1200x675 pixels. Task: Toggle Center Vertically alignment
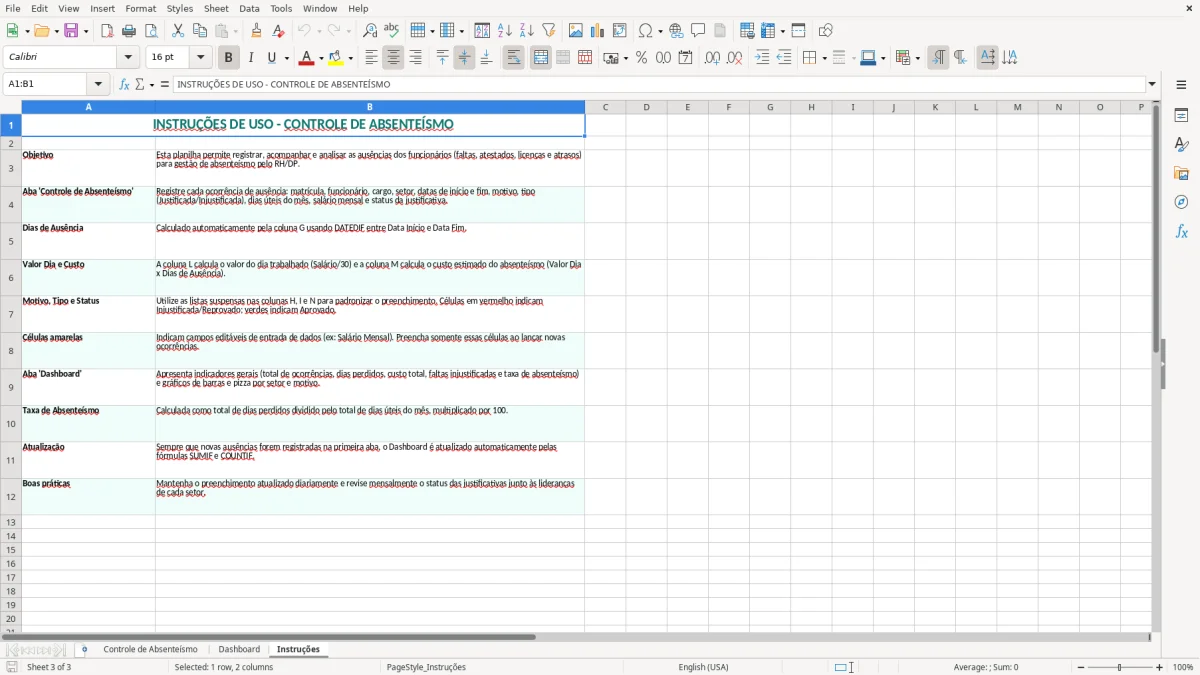click(x=464, y=58)
